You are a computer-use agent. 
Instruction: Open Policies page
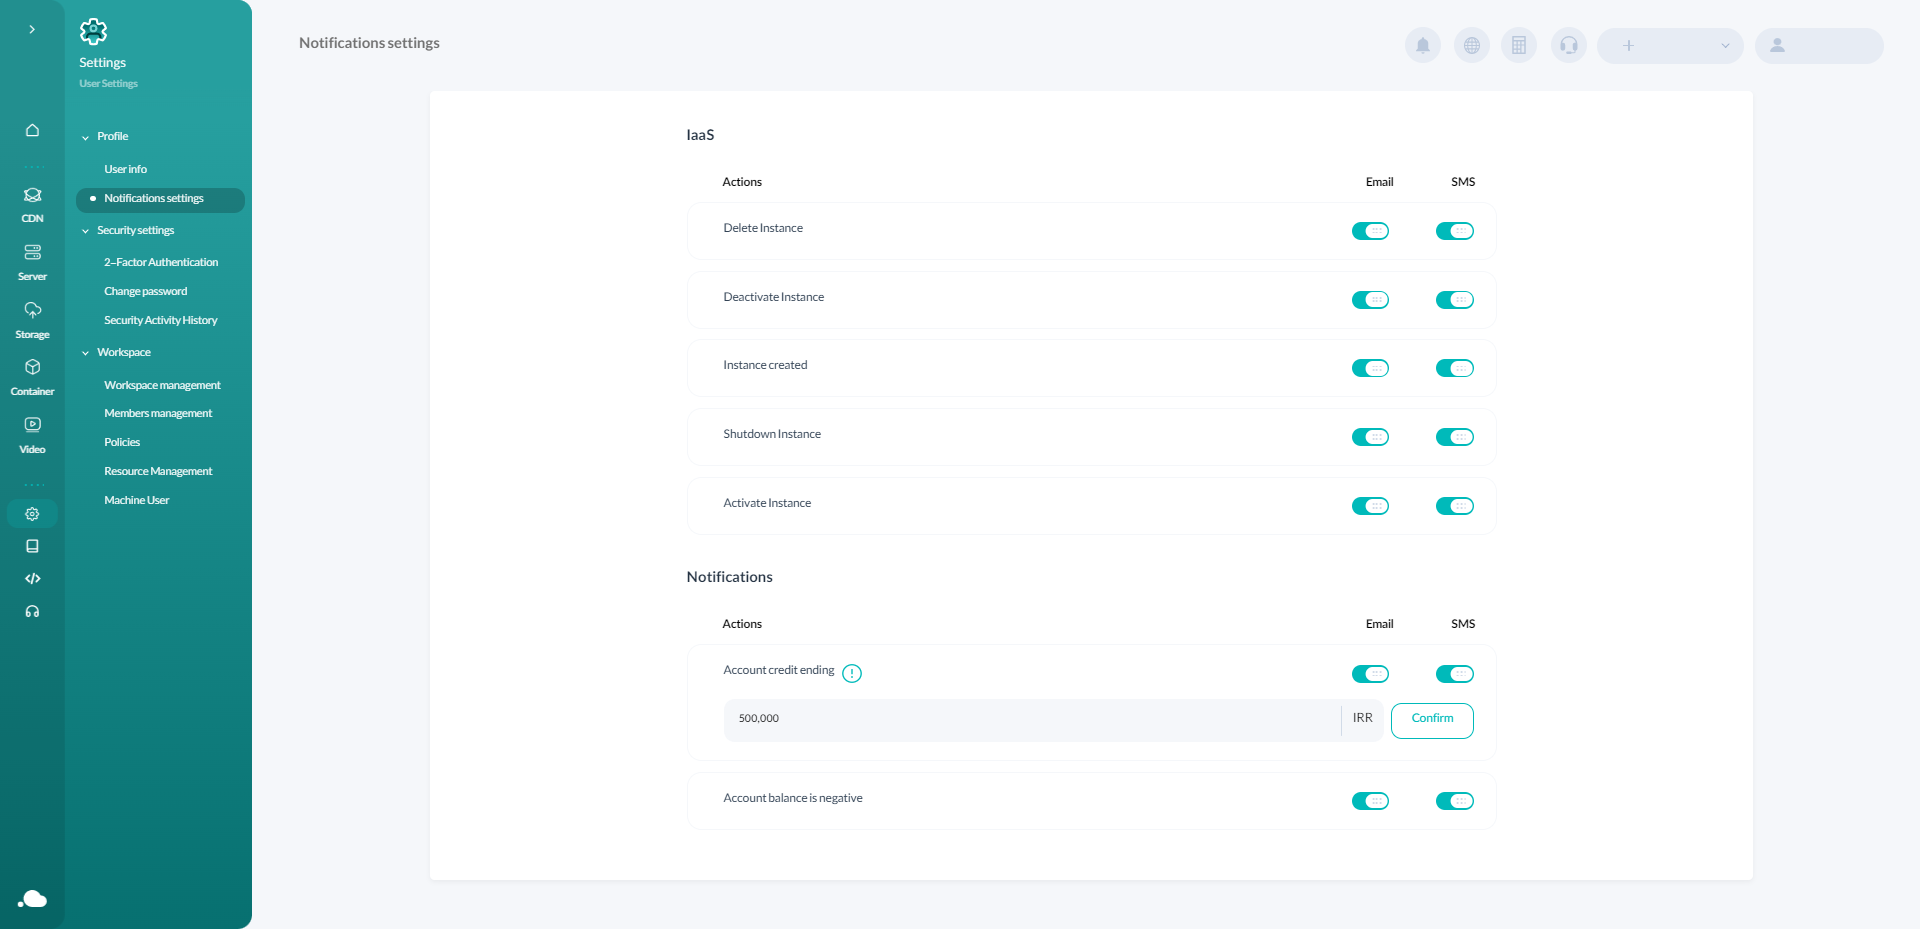click(x=122, y=442)
